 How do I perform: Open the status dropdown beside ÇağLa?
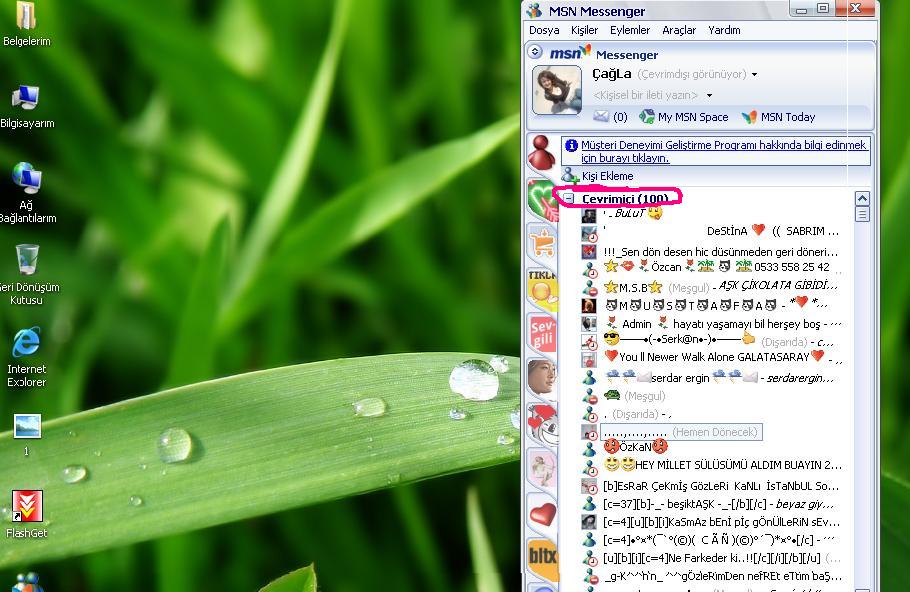coord(754,74)
